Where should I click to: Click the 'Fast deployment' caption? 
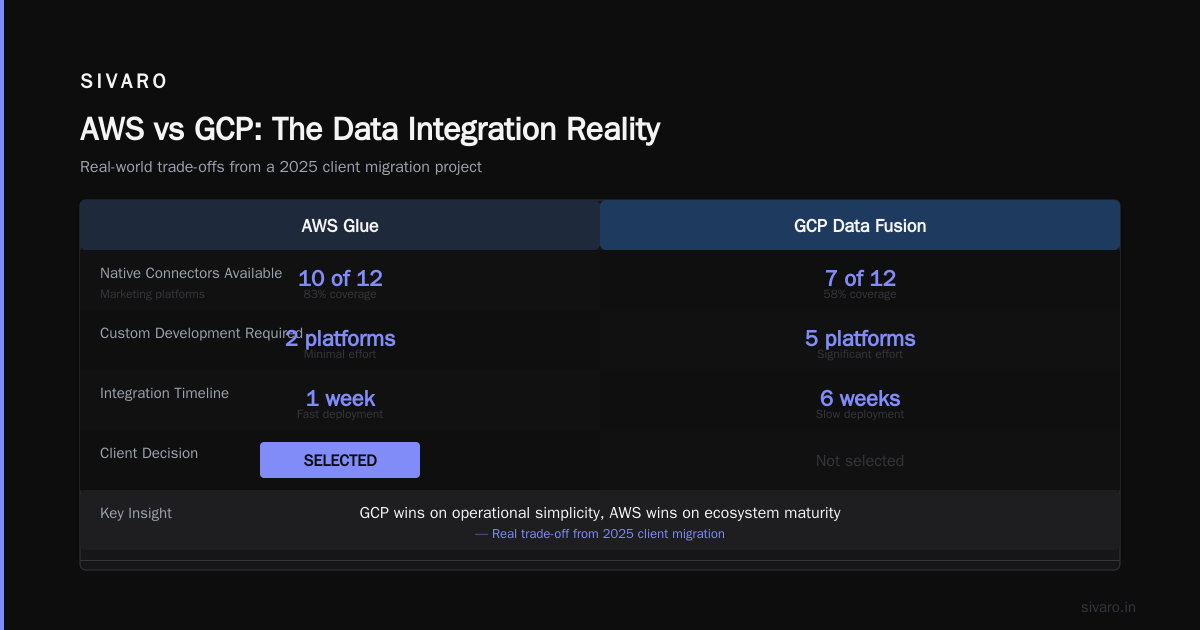[x=340, y=414]
